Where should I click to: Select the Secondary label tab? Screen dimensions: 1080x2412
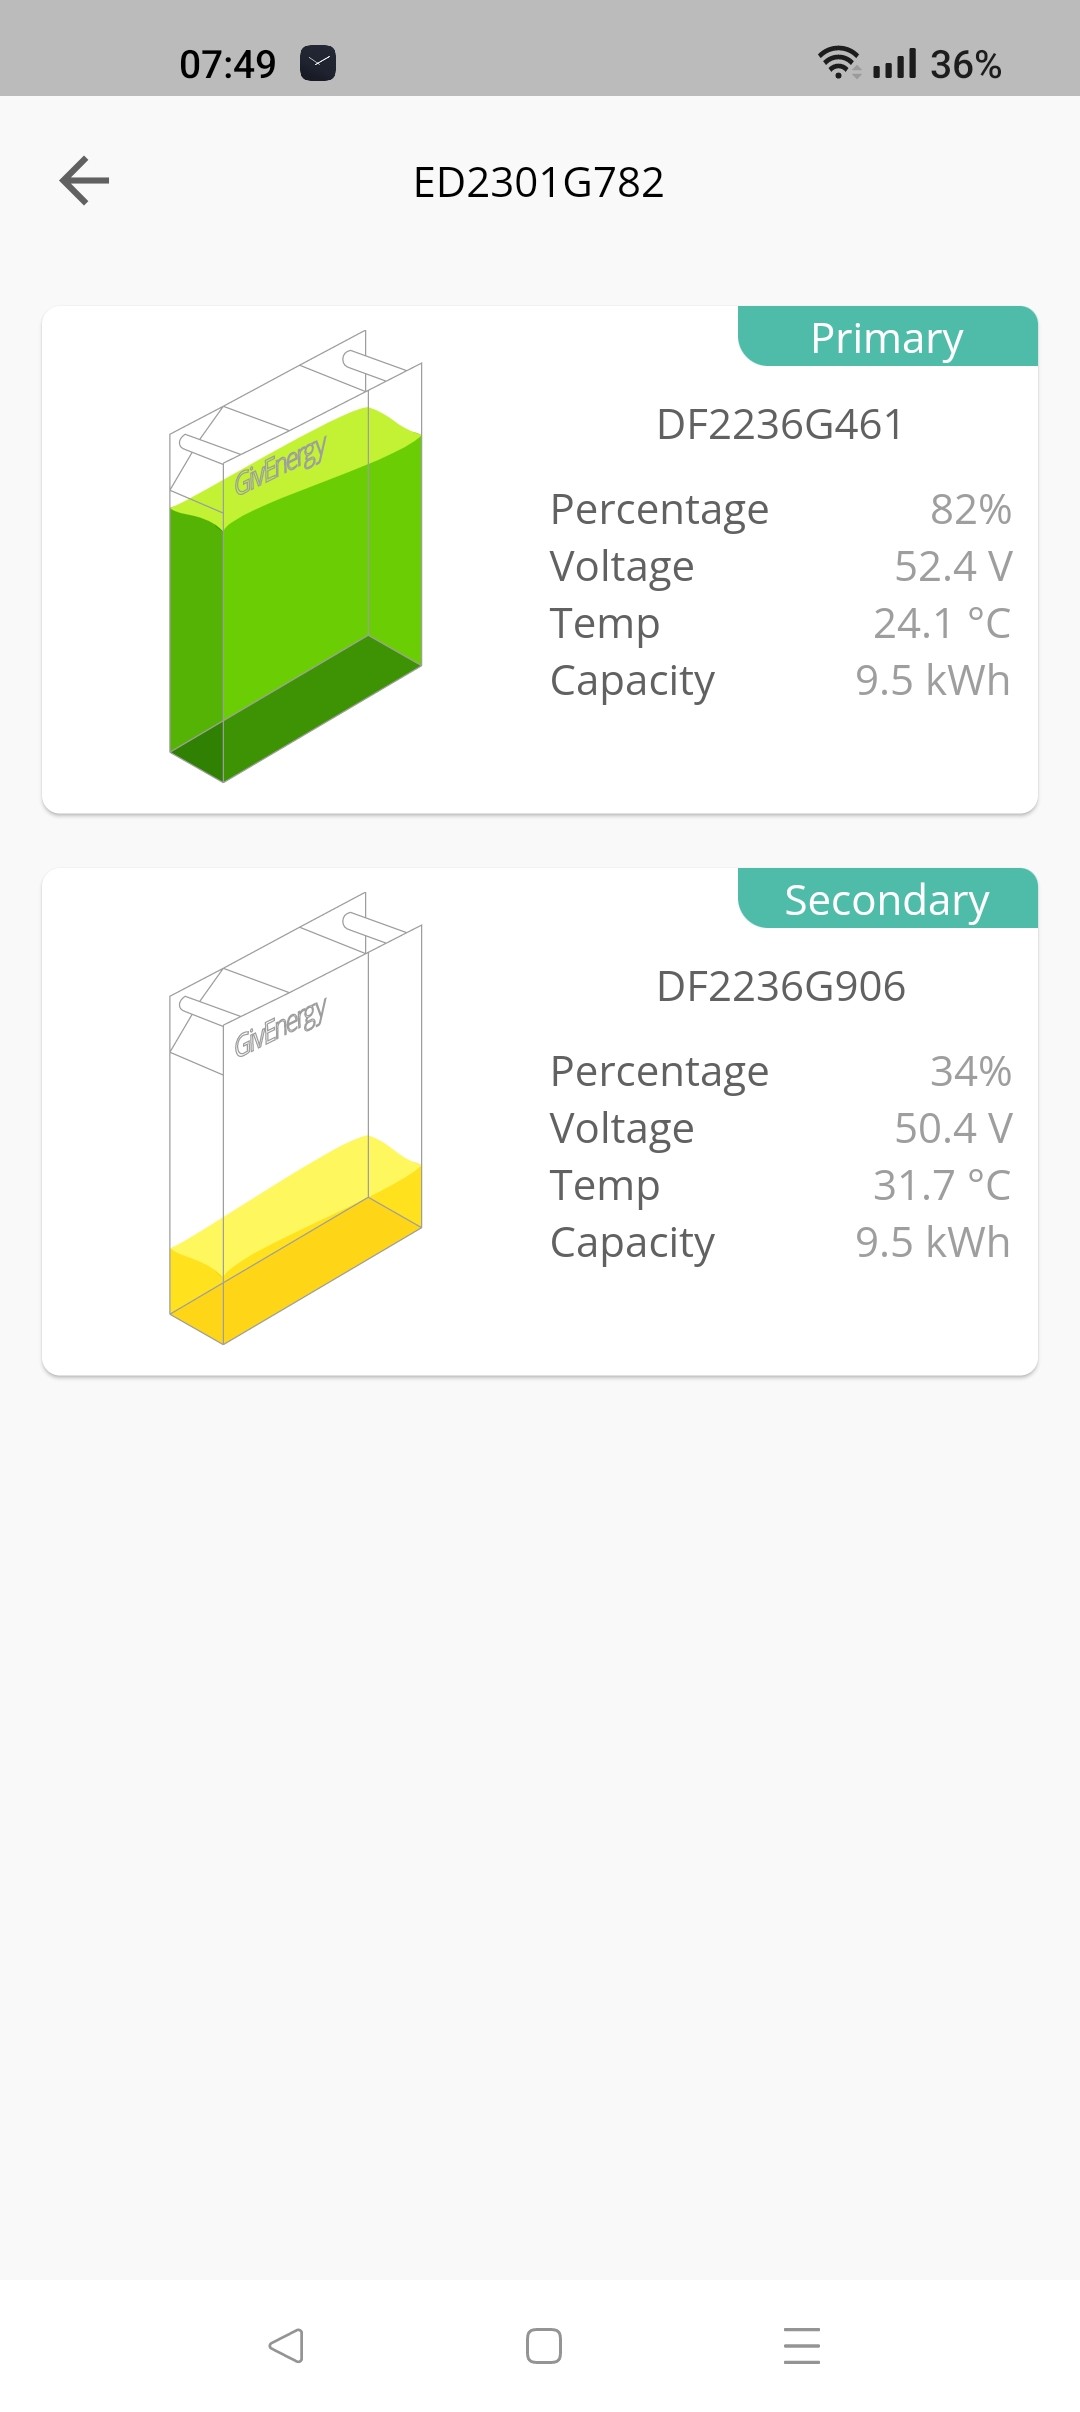pos(887,899)
